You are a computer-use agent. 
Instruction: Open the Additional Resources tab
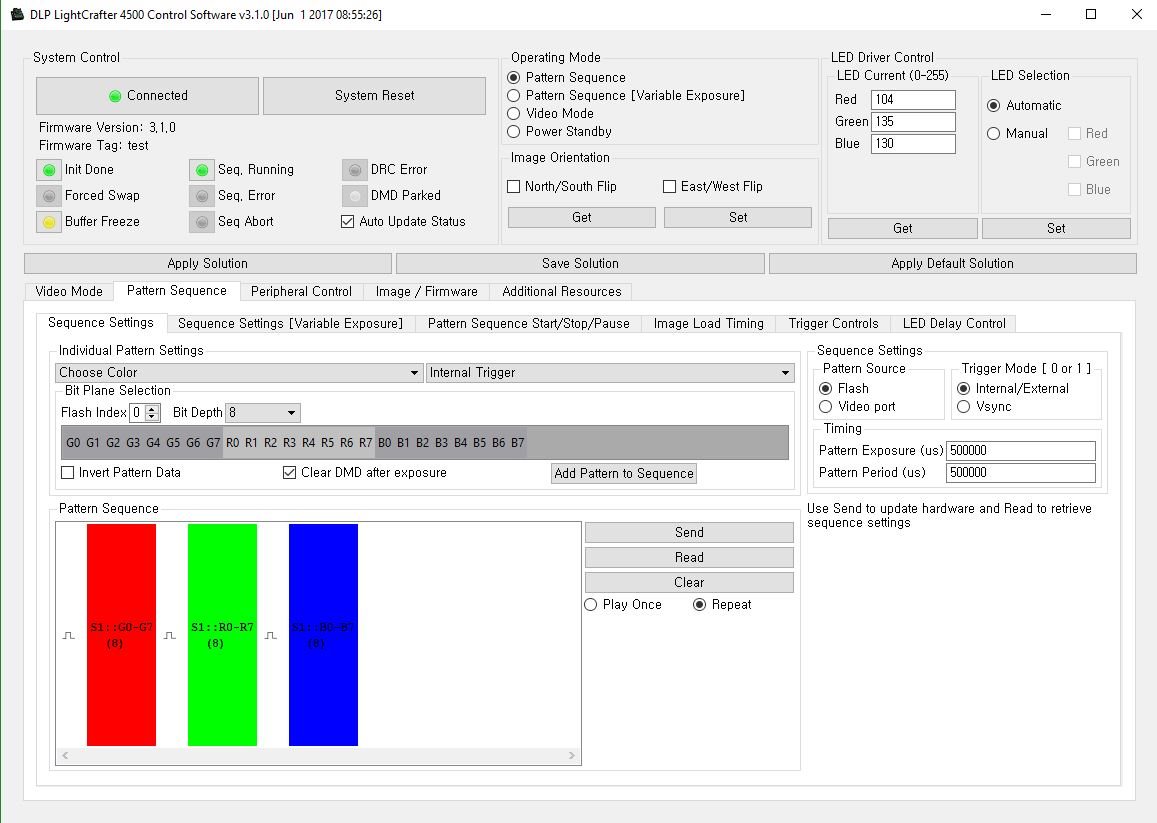point(562,292)
